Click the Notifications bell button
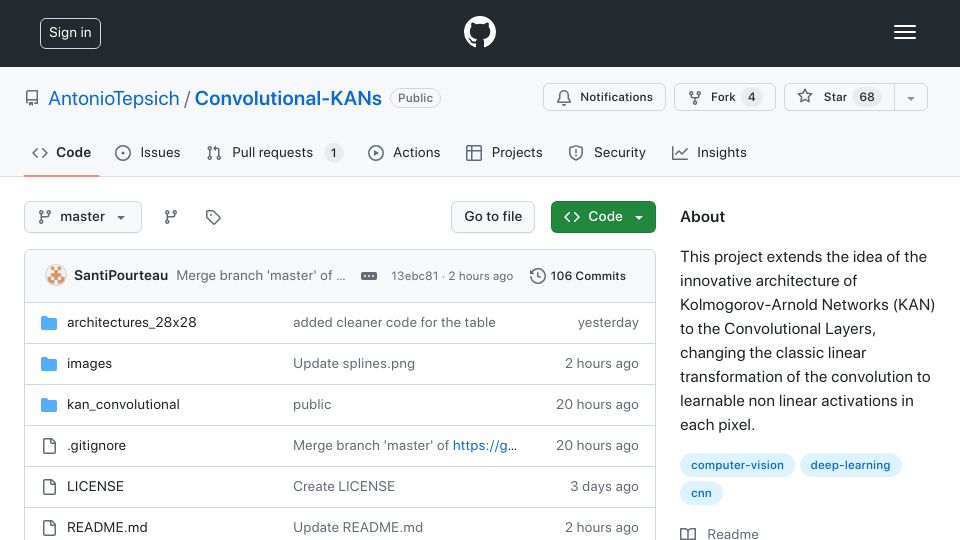 point(604,97)
